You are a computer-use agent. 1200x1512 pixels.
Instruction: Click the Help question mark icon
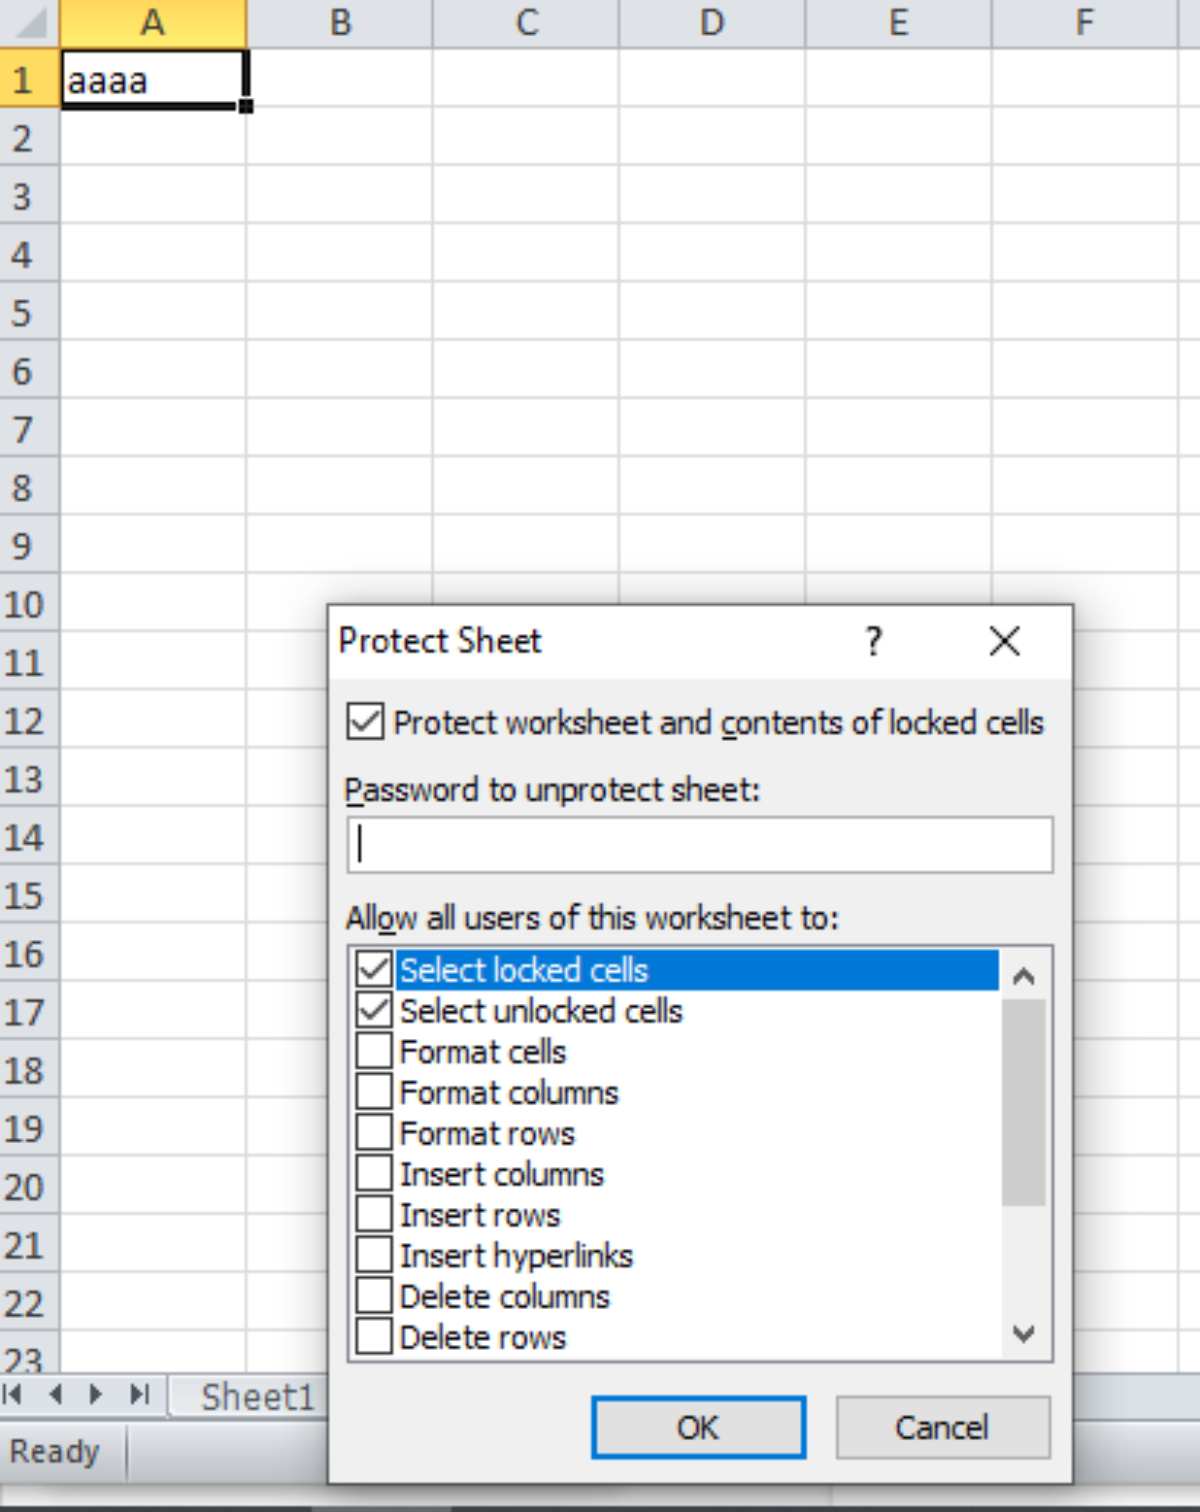873,641
